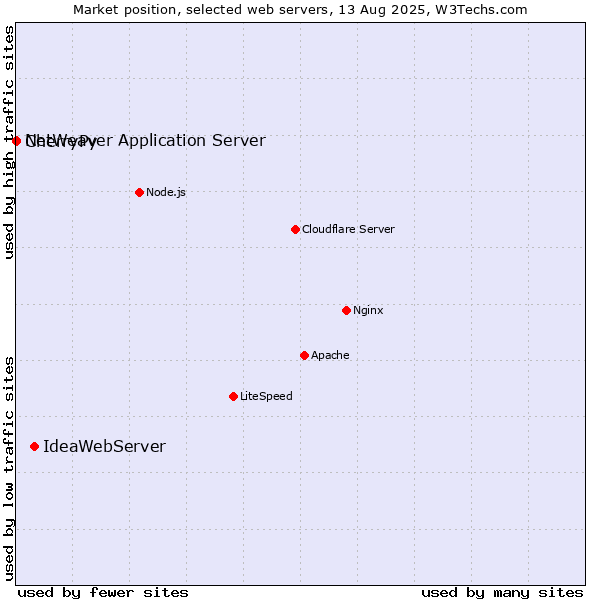600x600 pixels.
Task: Click the 'NetWeaver Application Server' label
Action: pos(145,141)
